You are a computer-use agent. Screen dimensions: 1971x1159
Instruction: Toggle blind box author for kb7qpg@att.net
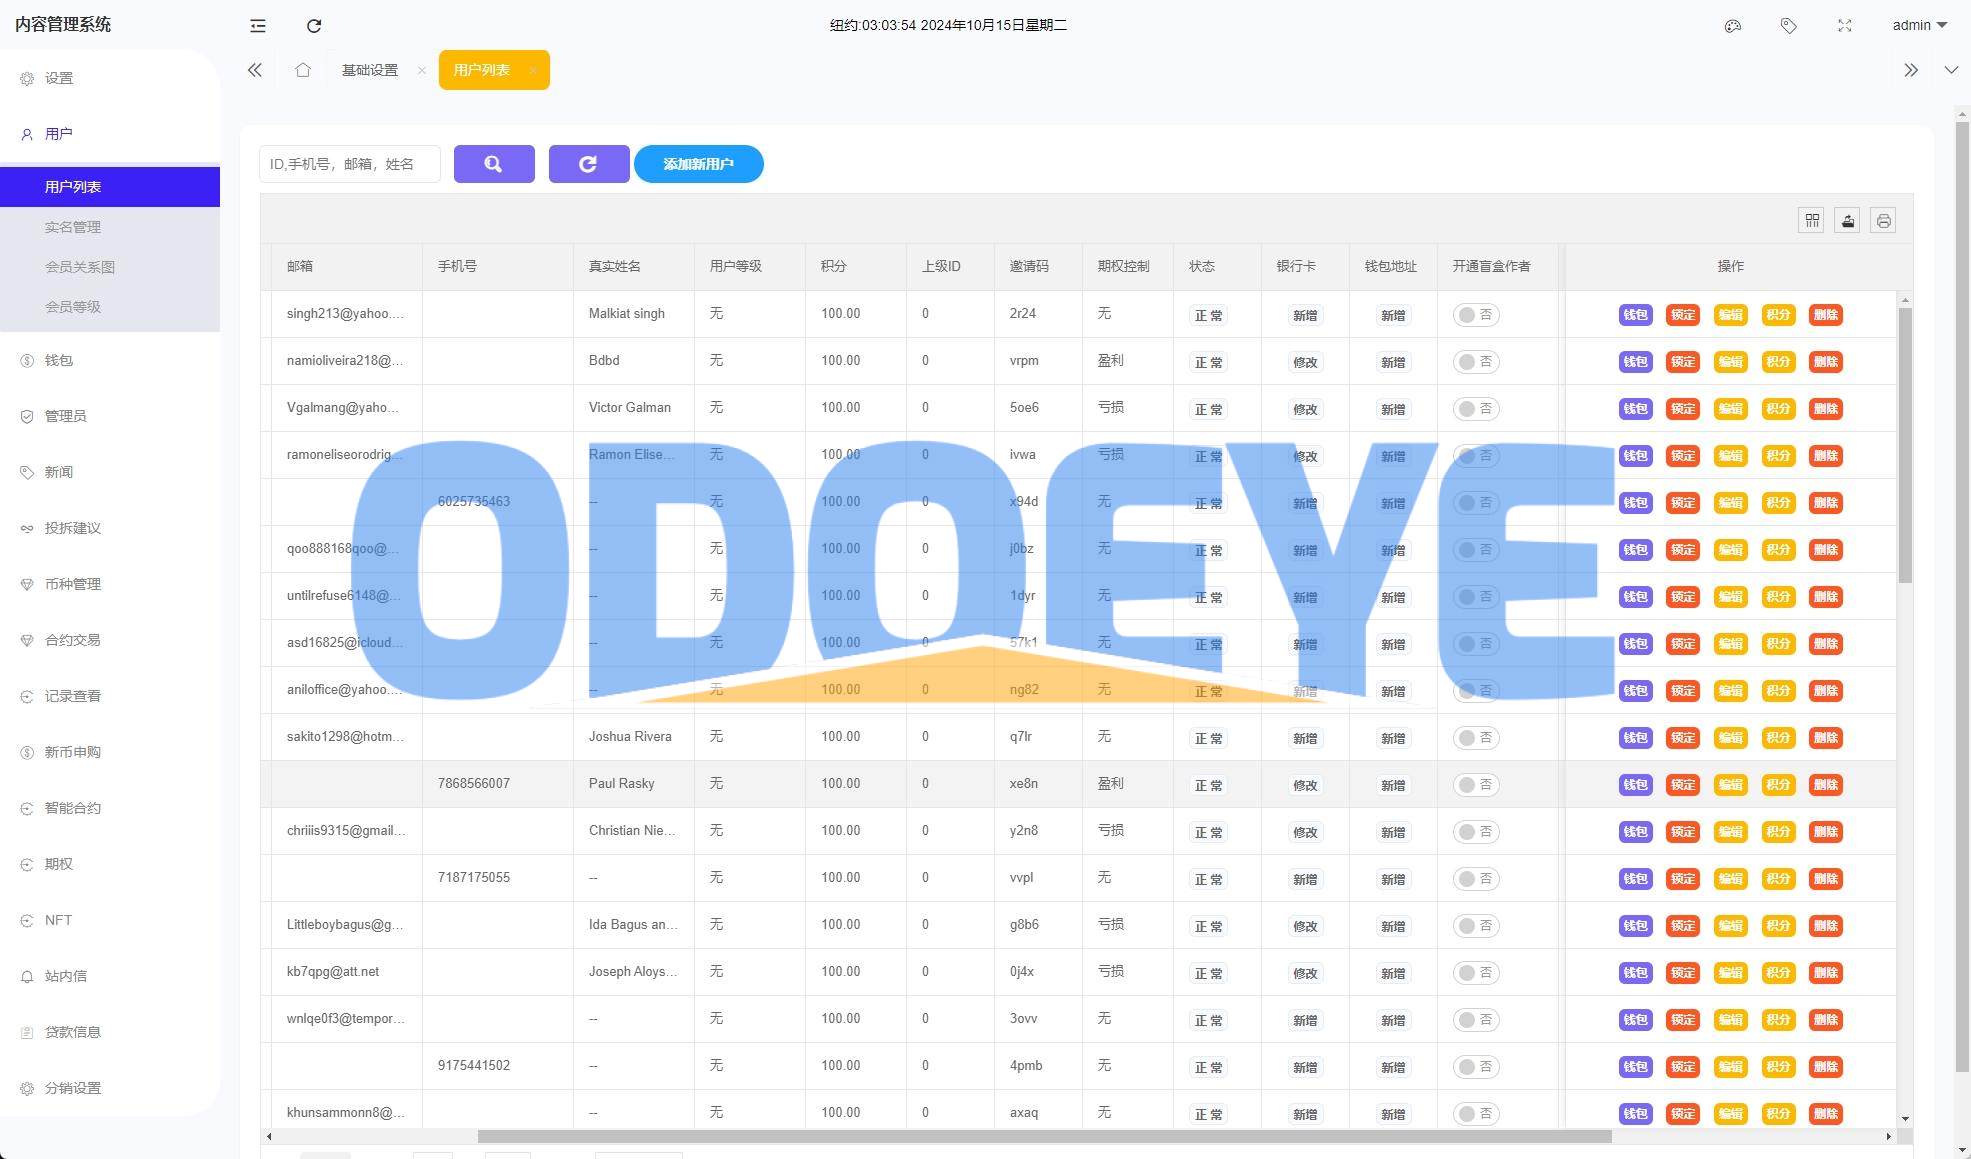1476,973
